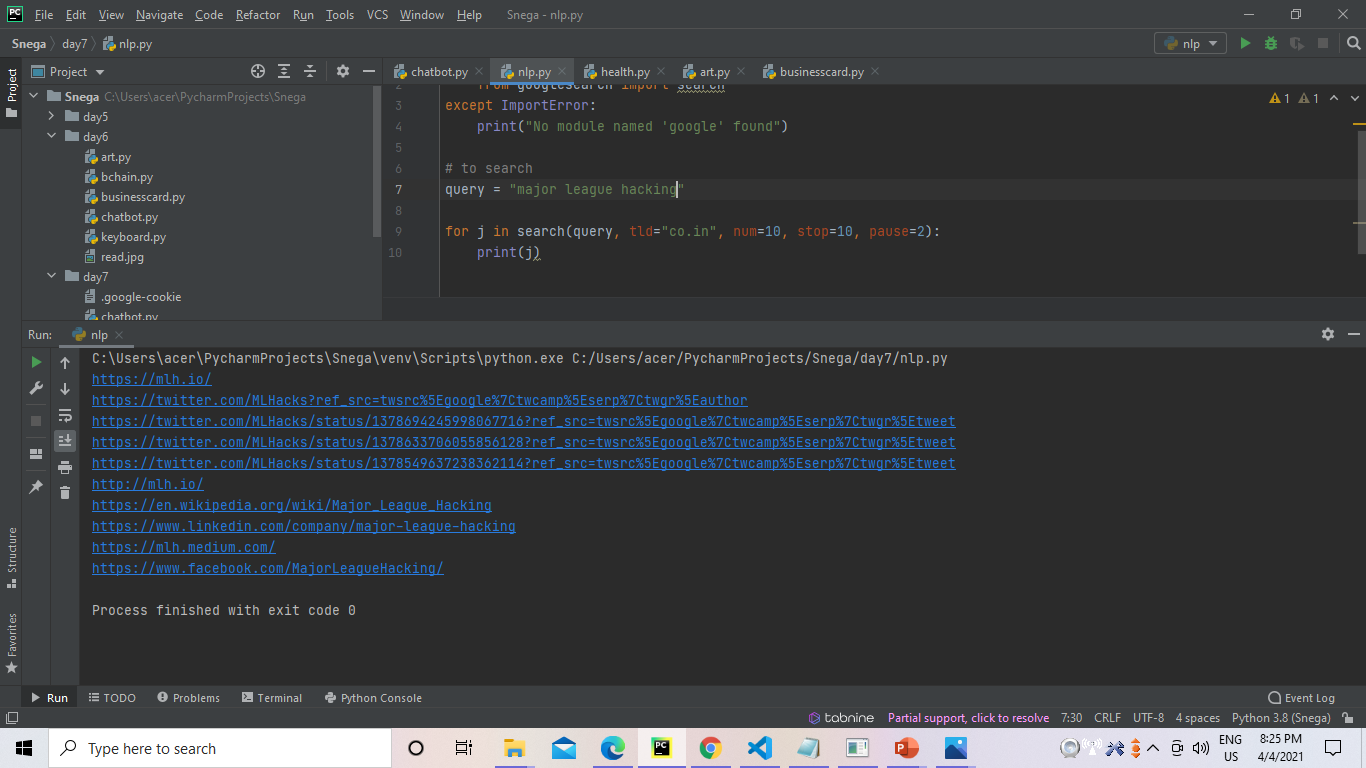
Task: Open run configuration wrench icon in Run panel
Action: pos(36,388)
